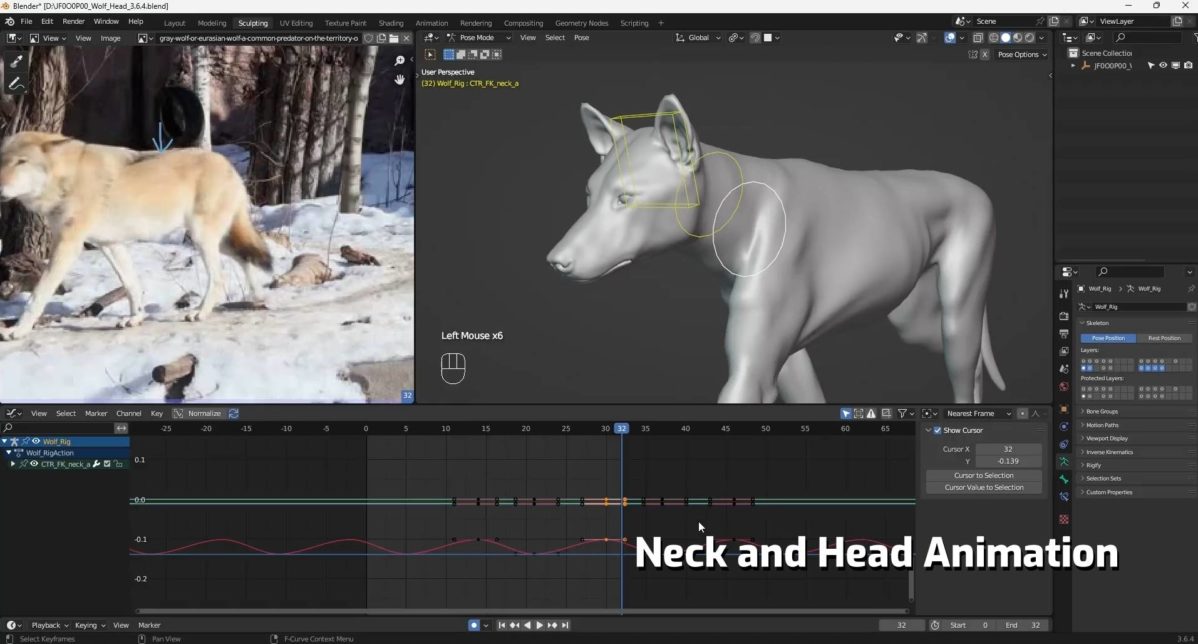Switch to the Sculpting workspace tab
The width and height of the screenshot is (1198, 644).
(x=252, y=22)
